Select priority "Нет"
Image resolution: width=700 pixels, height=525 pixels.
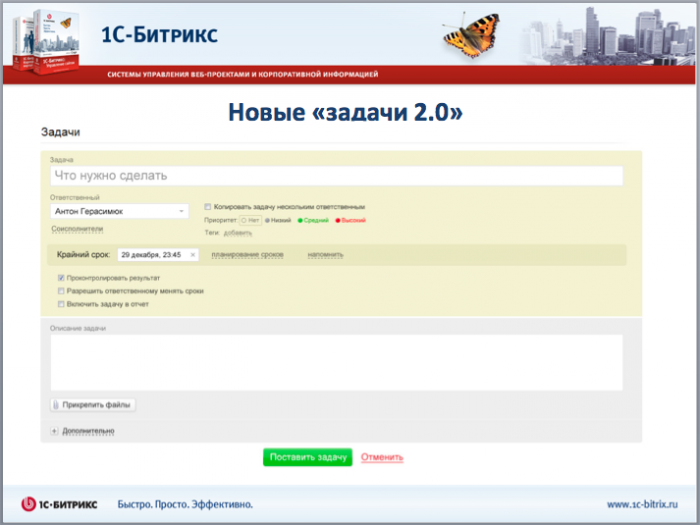[x=250, y=220]
